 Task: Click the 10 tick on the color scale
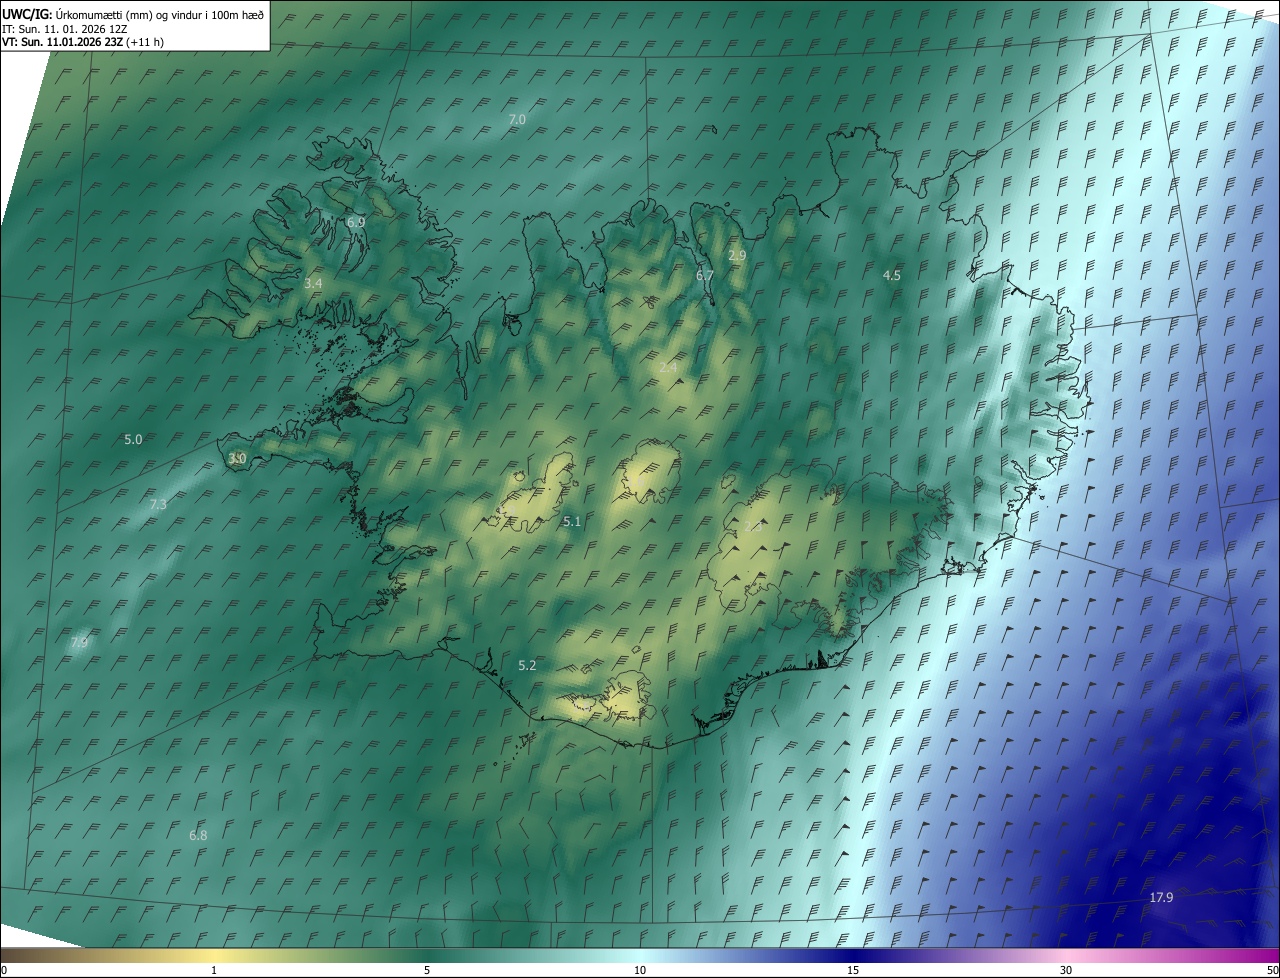click(640, 970)
